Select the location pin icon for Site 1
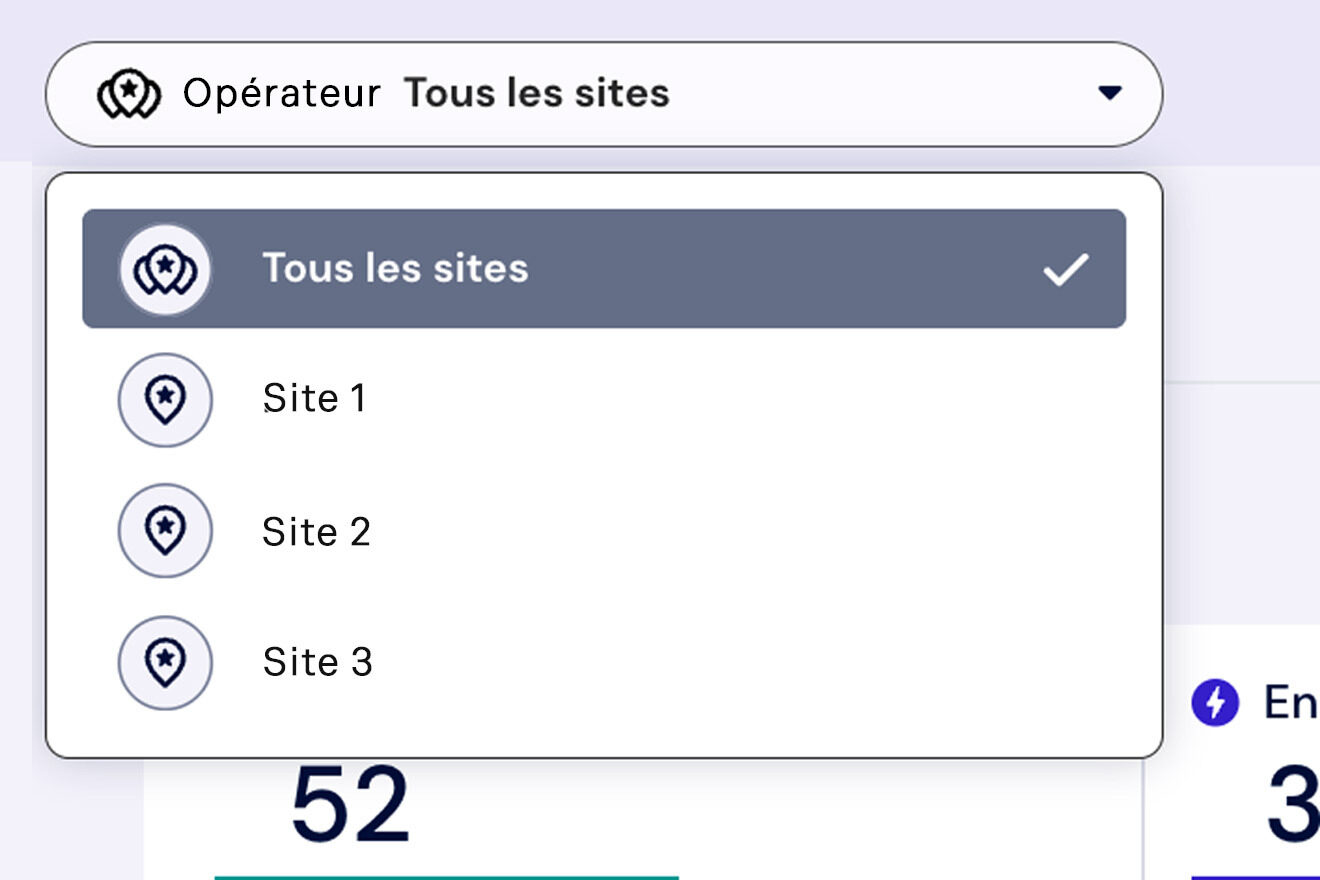 tap(165, 398)
